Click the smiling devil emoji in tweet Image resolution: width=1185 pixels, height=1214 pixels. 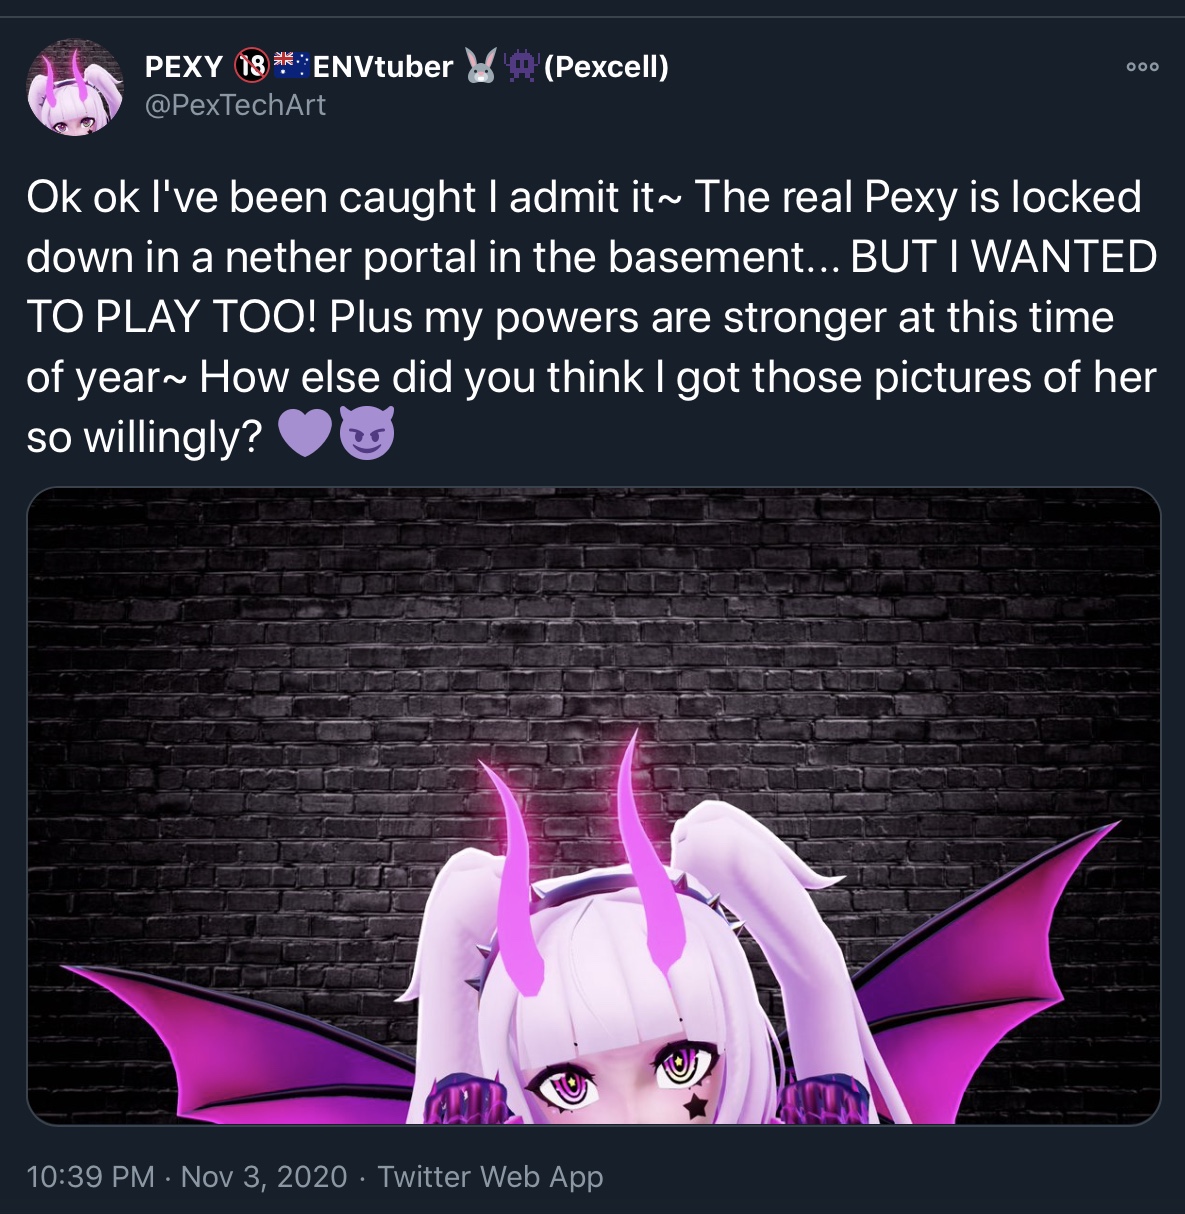click(x=367, y=434)
